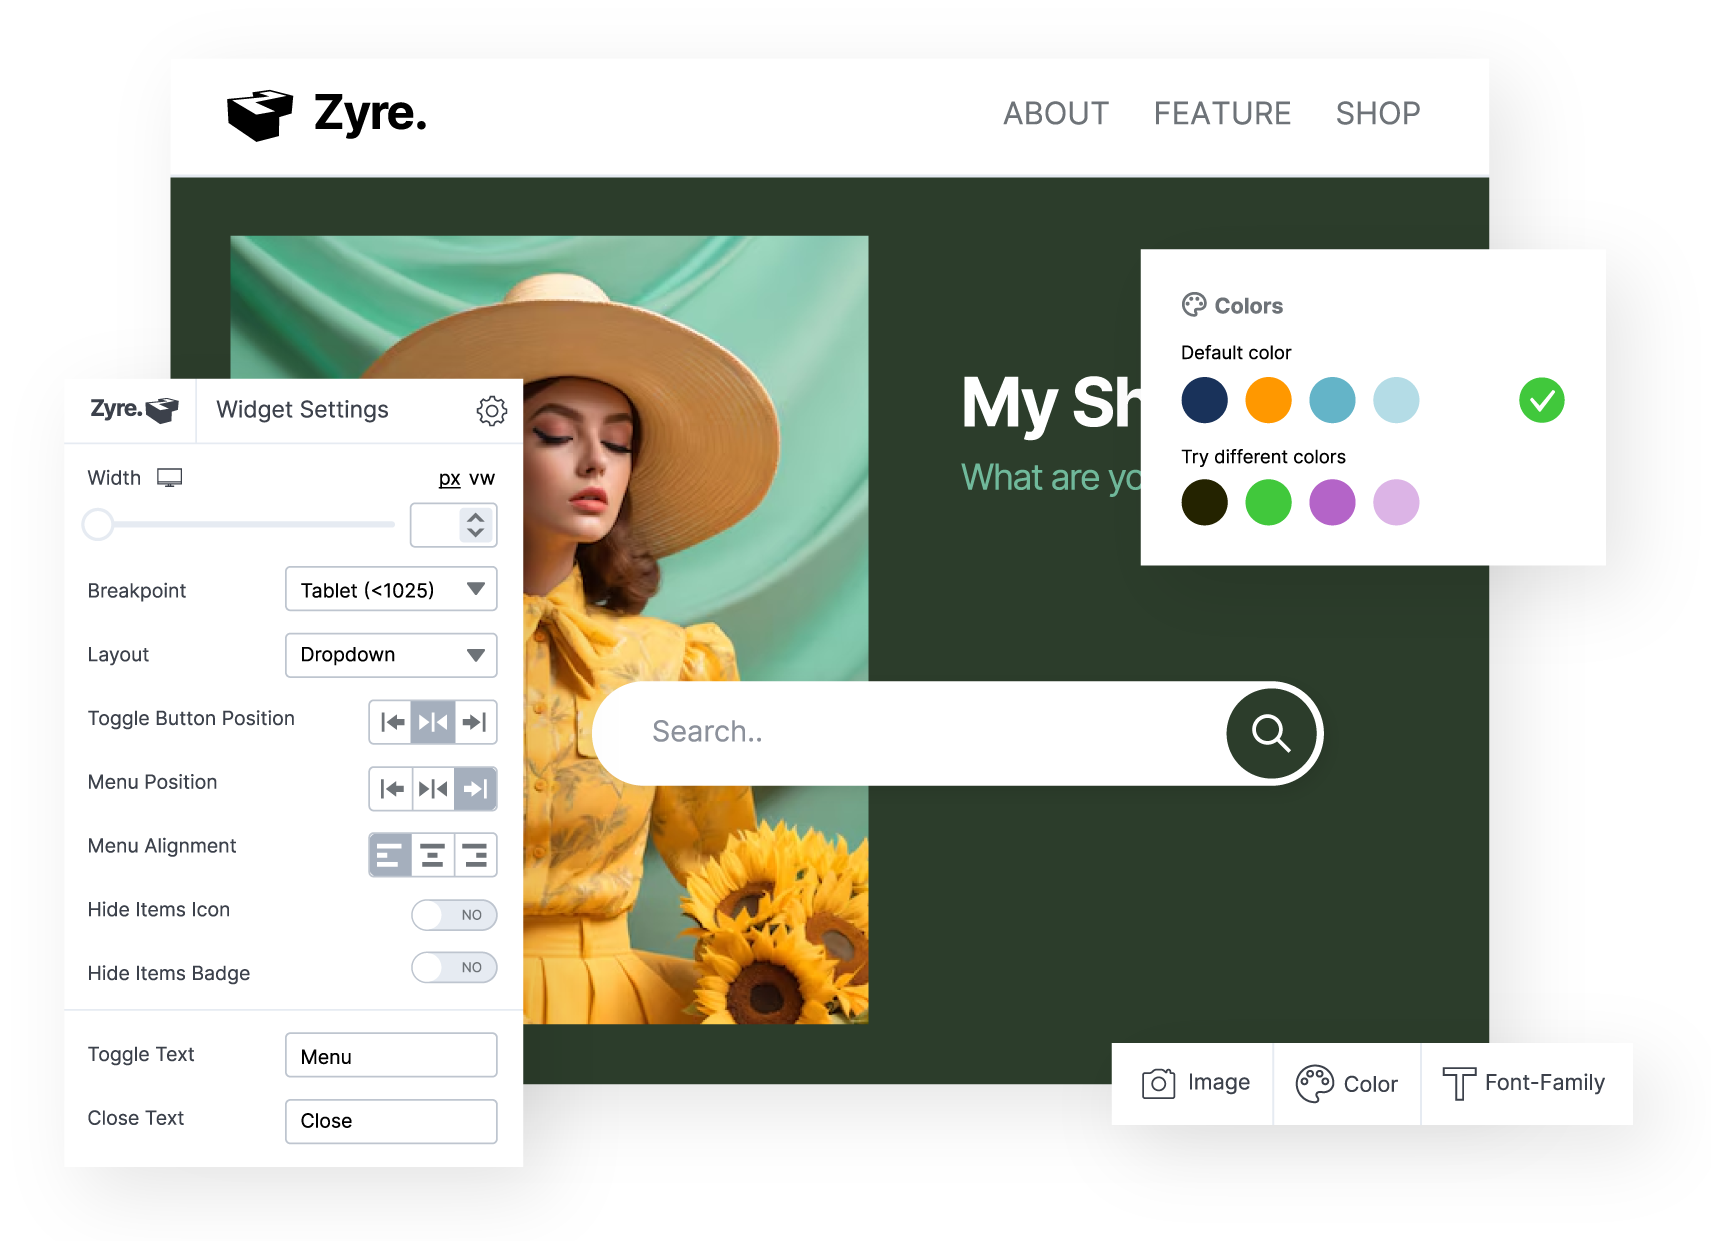Toggle Hide Items Badge switch
Image resolution: width=1711 pixels, height=1241 pixels.
click(454, 967)
